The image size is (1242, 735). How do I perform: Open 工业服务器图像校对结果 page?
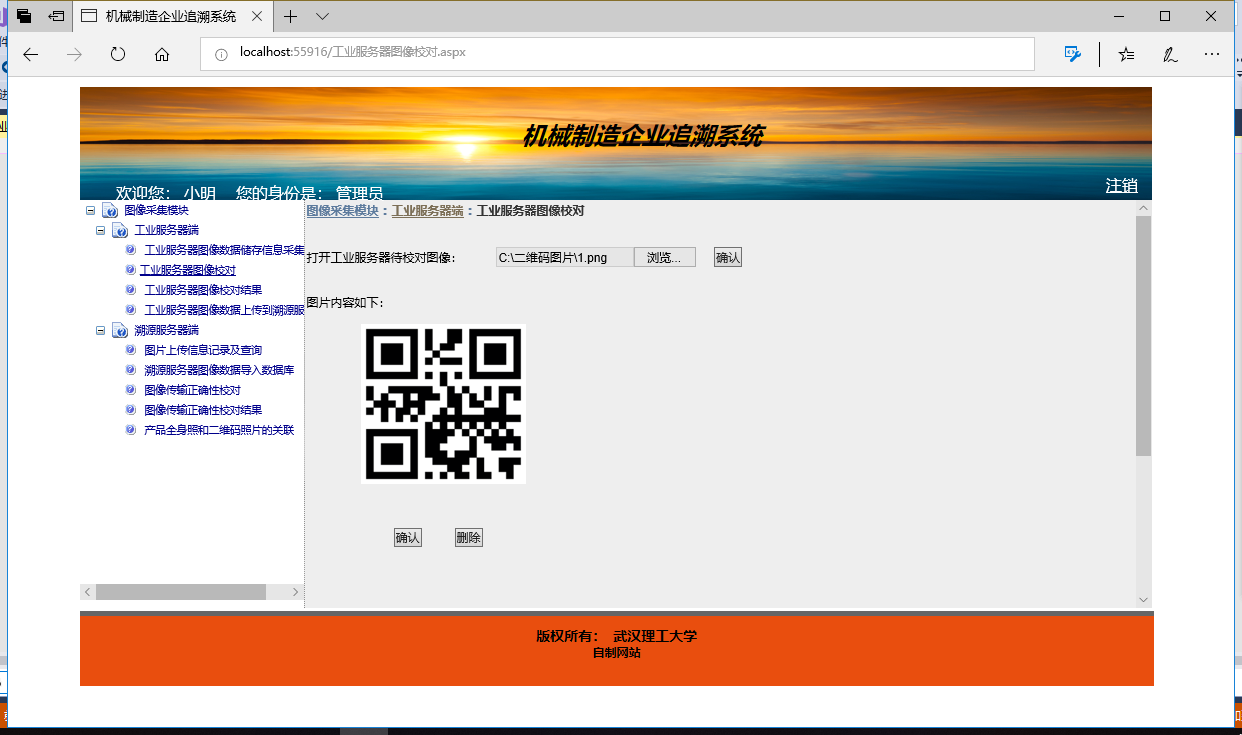point(203,290)
